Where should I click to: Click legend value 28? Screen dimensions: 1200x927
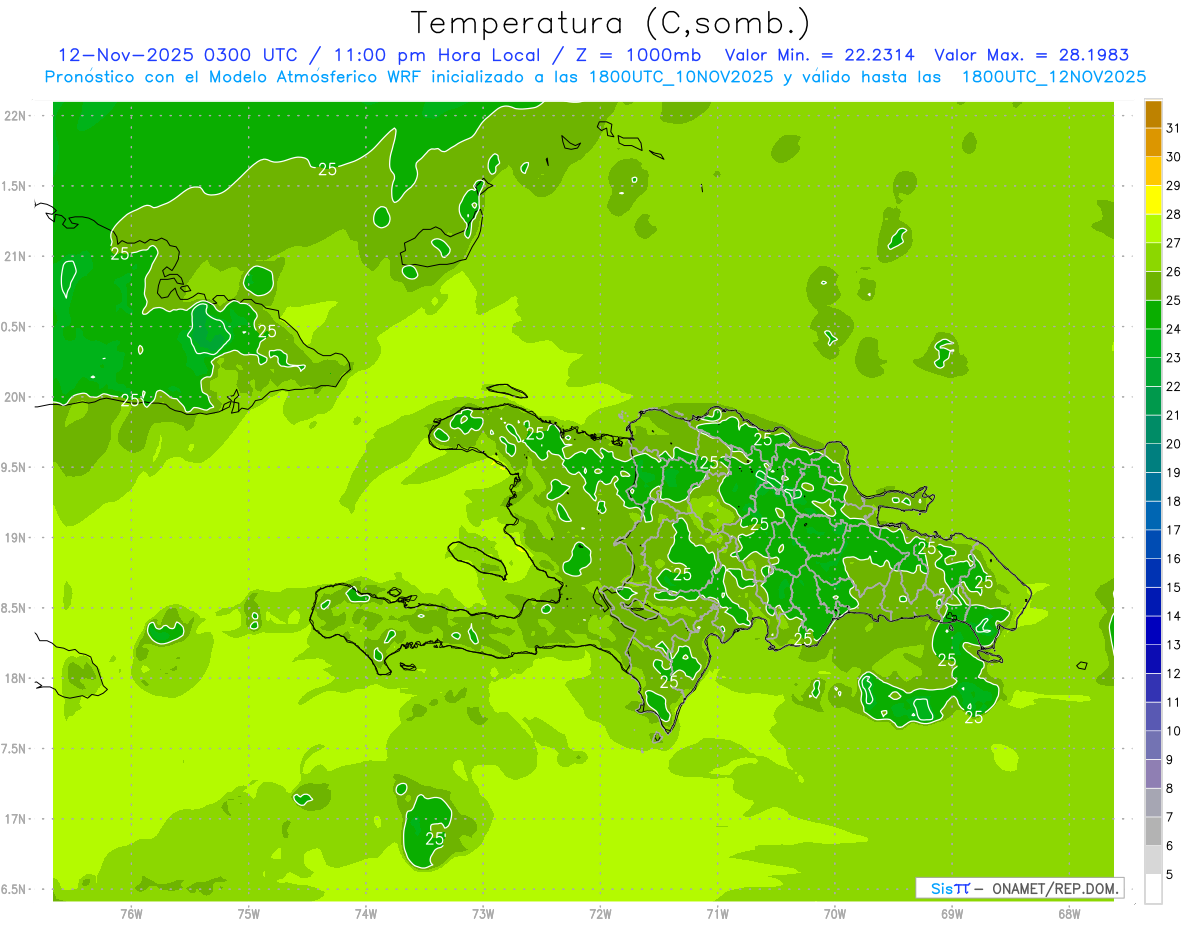click(x=1173, y=214)
